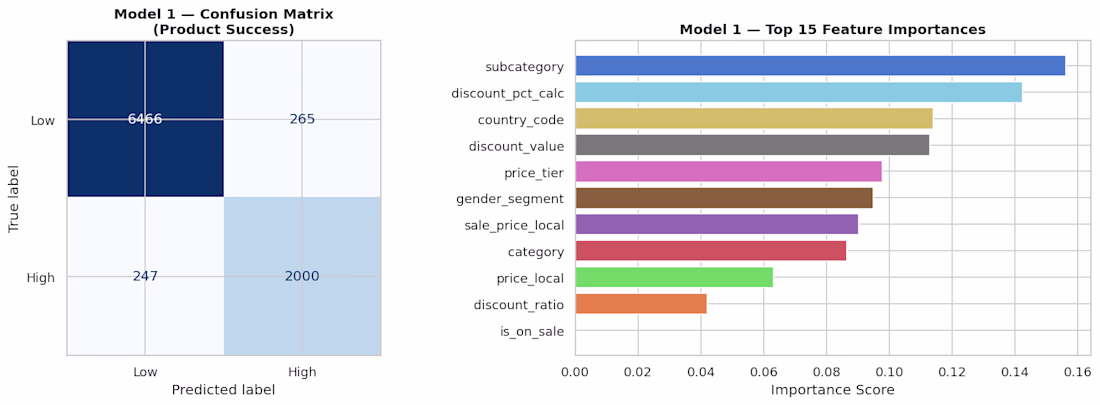The image size is (1100, 405).
Task: Click the True label axis title
Action: pyautogui.click(x=14, y=198)
